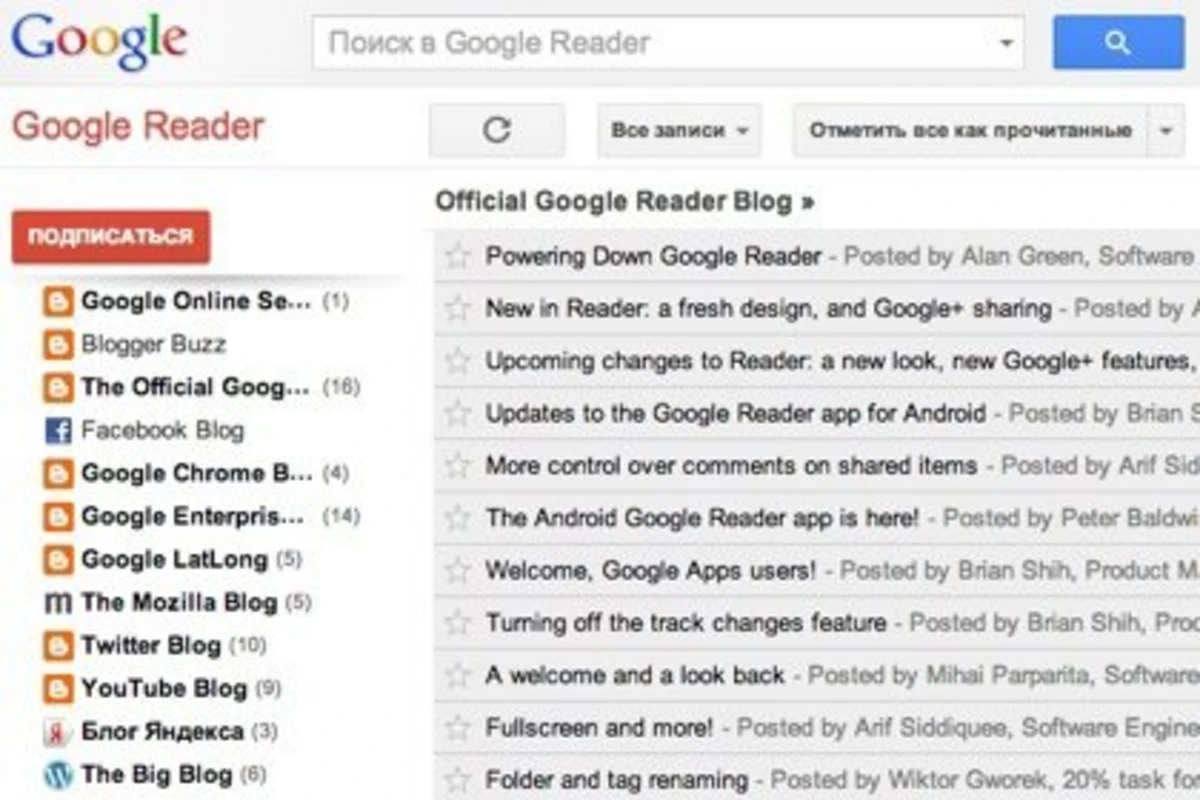Screen dimensions: 1200x800
Task: Star the Folder and tag renaming post
Action: click(x=458, y=780)
